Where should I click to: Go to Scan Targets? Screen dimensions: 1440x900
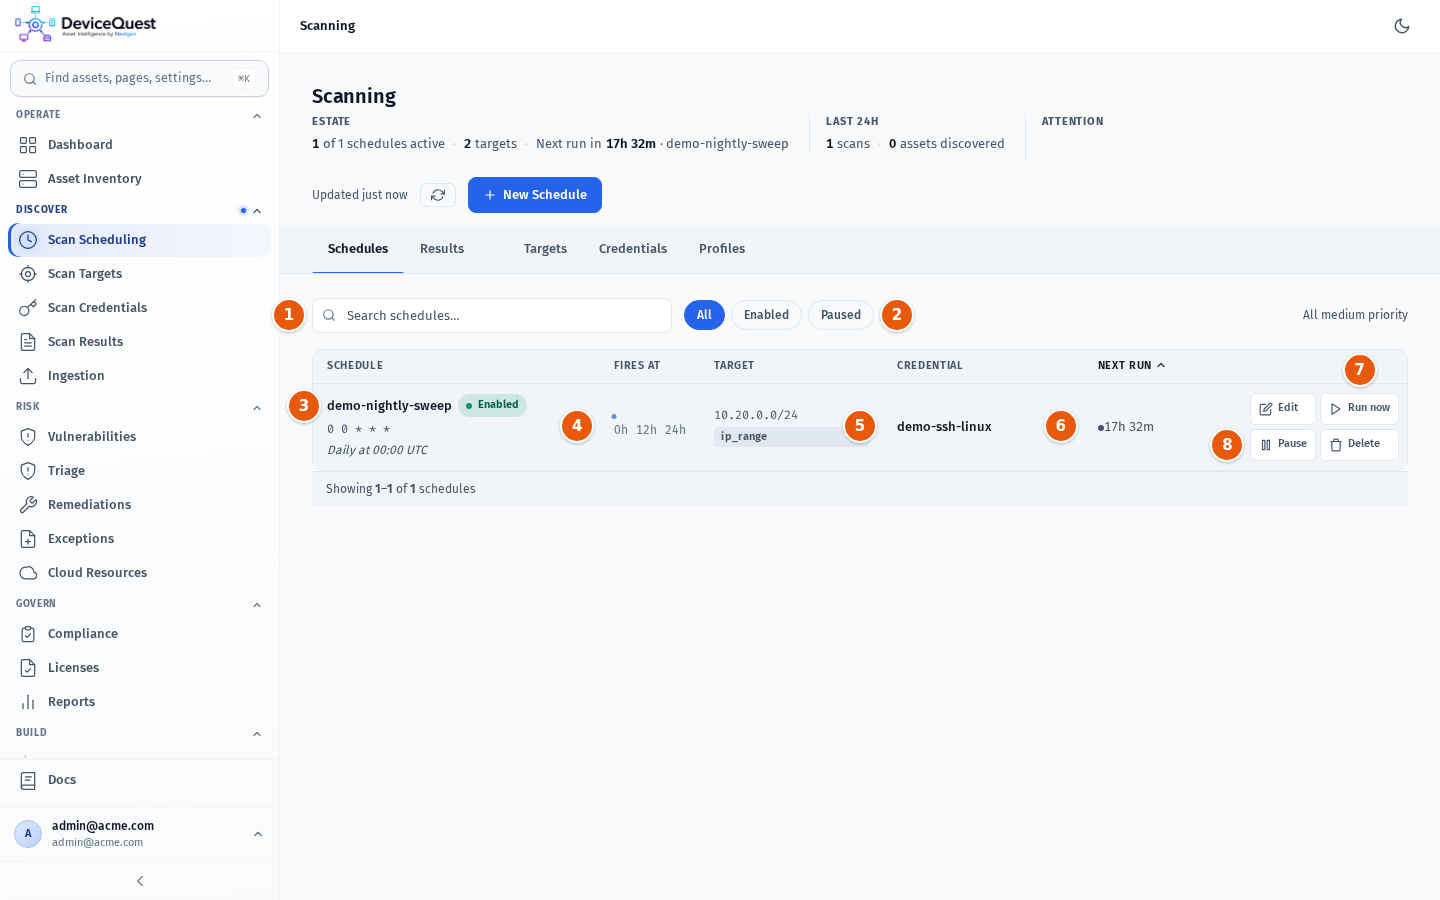point(140,274)
